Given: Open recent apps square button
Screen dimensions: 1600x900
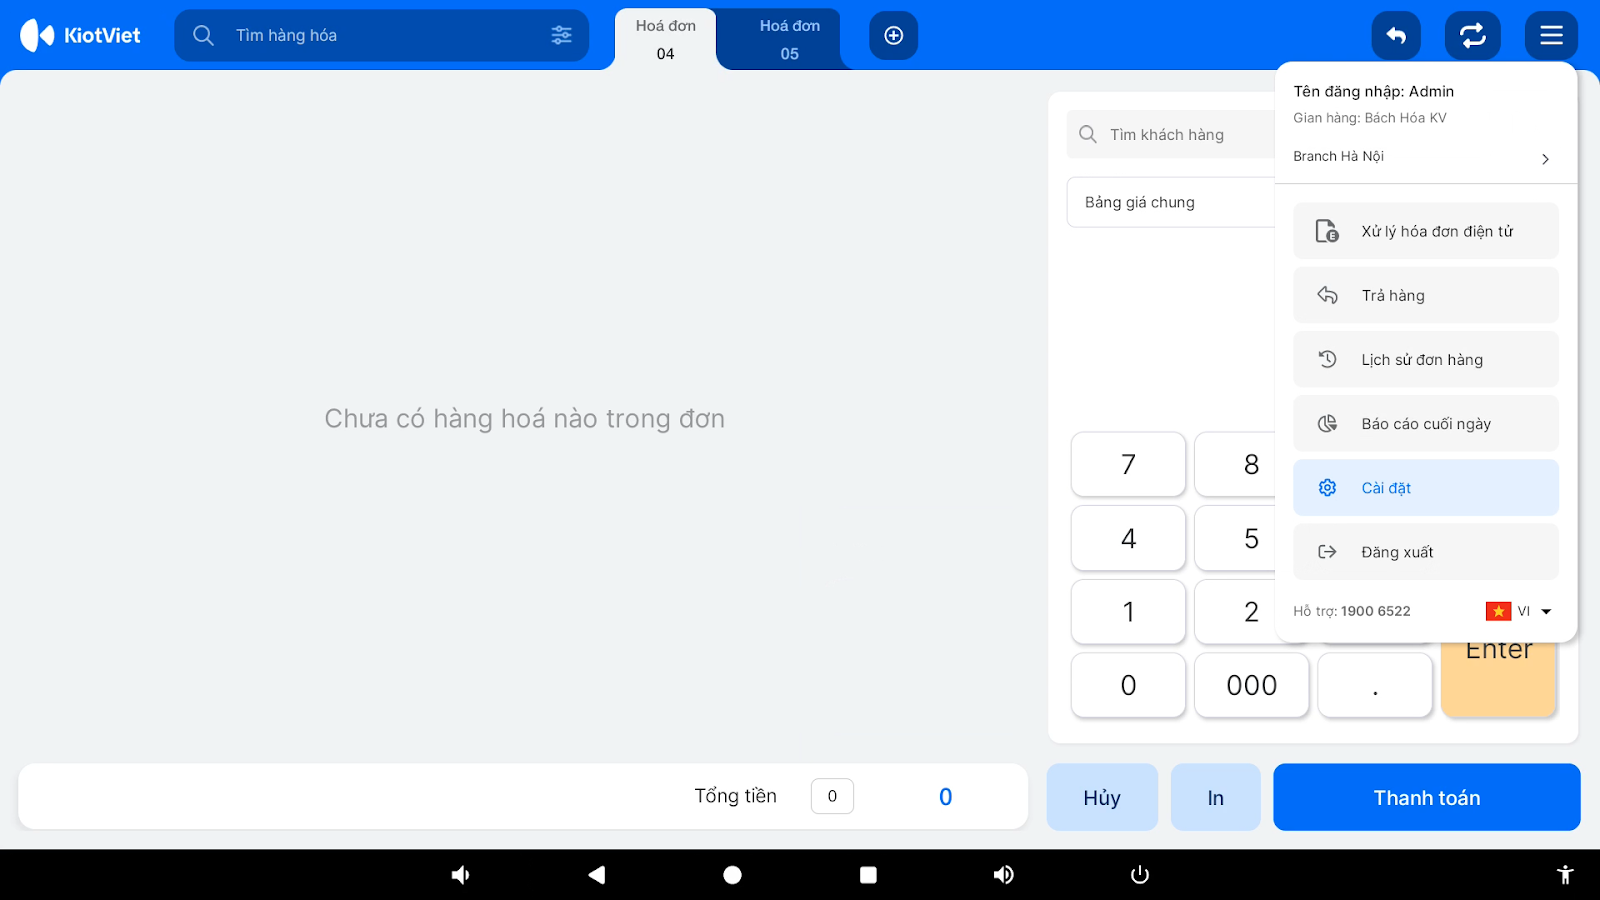Looking at the screenshot, I should point(868,875).
